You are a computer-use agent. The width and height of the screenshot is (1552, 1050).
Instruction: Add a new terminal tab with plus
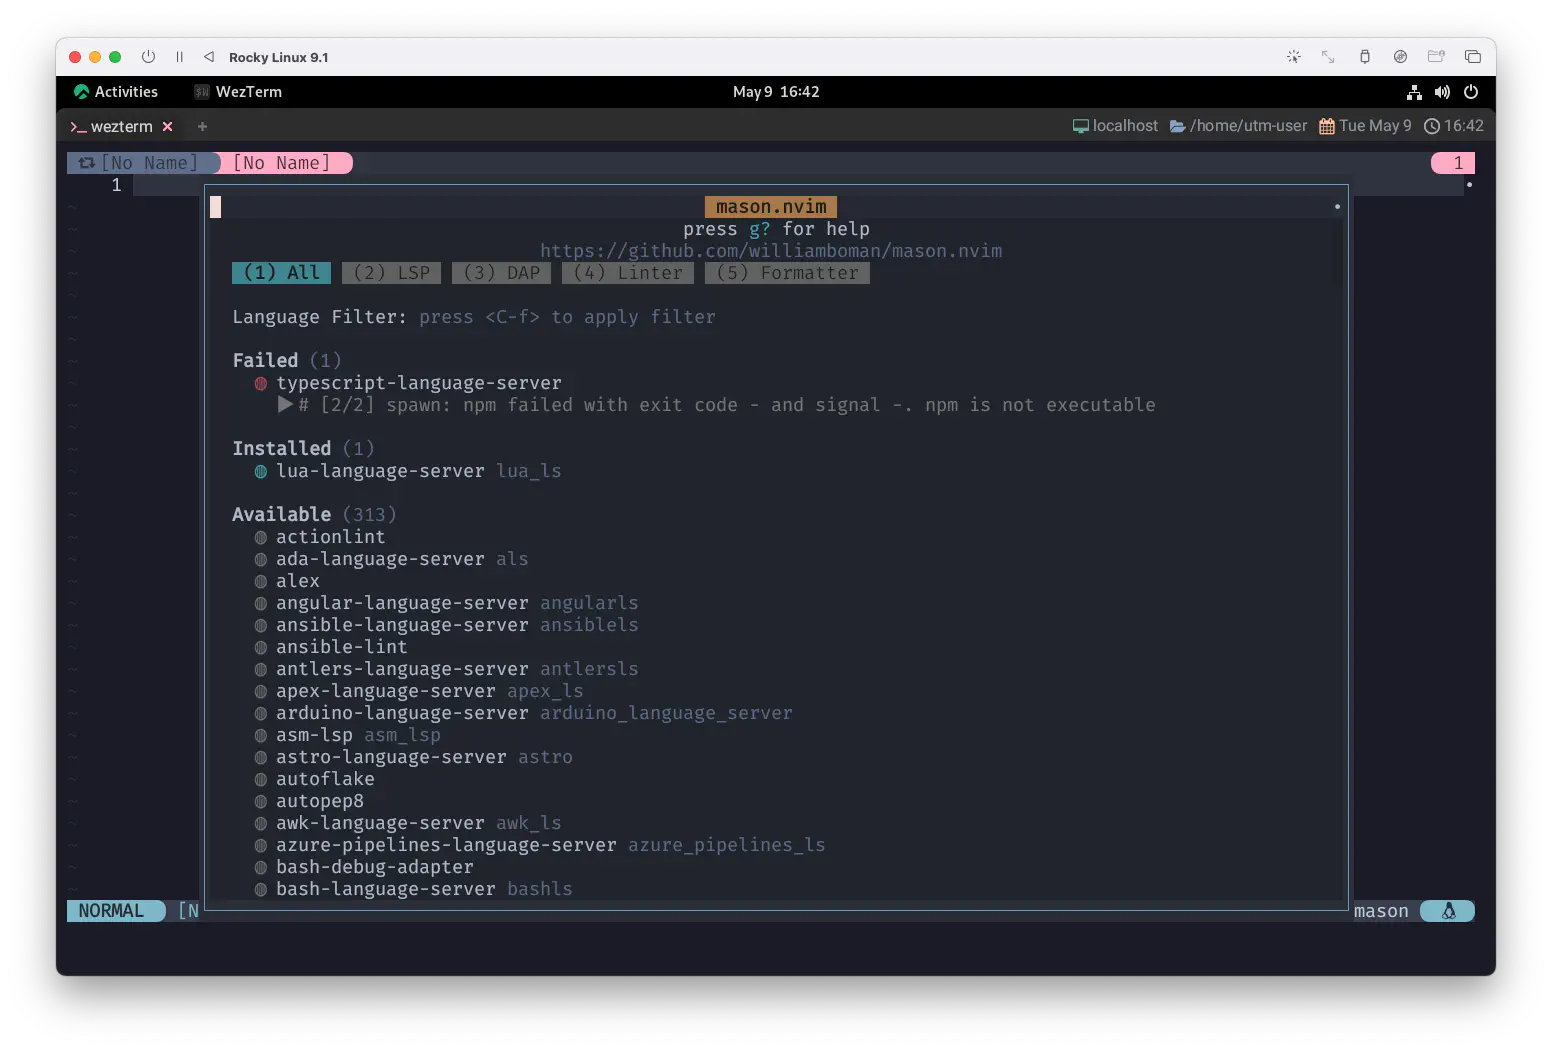pyautogui.click(x=203, y=127)
